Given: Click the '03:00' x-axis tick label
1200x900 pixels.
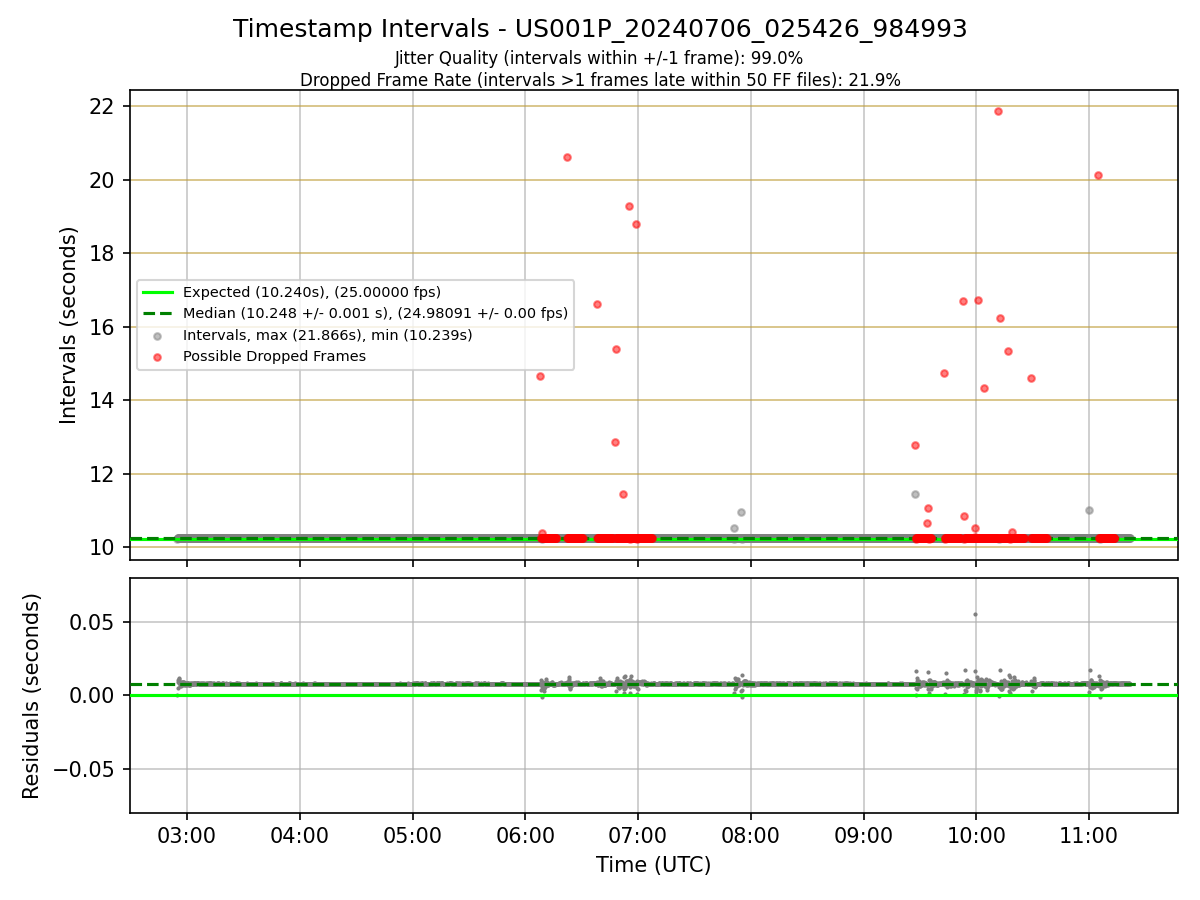Looking at the screenshot, I should coord(186,835).
